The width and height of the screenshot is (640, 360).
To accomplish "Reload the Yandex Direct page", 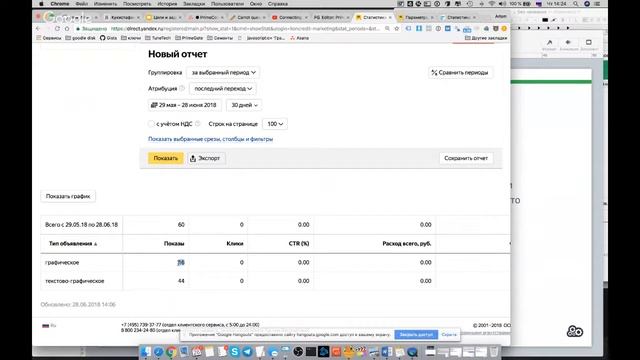I will (x=57, y=29).
